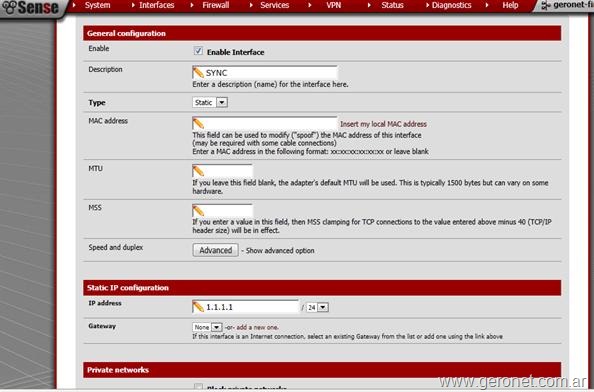Open the Services menu
The image size is (594, 392).
click(x=275, y=5)
